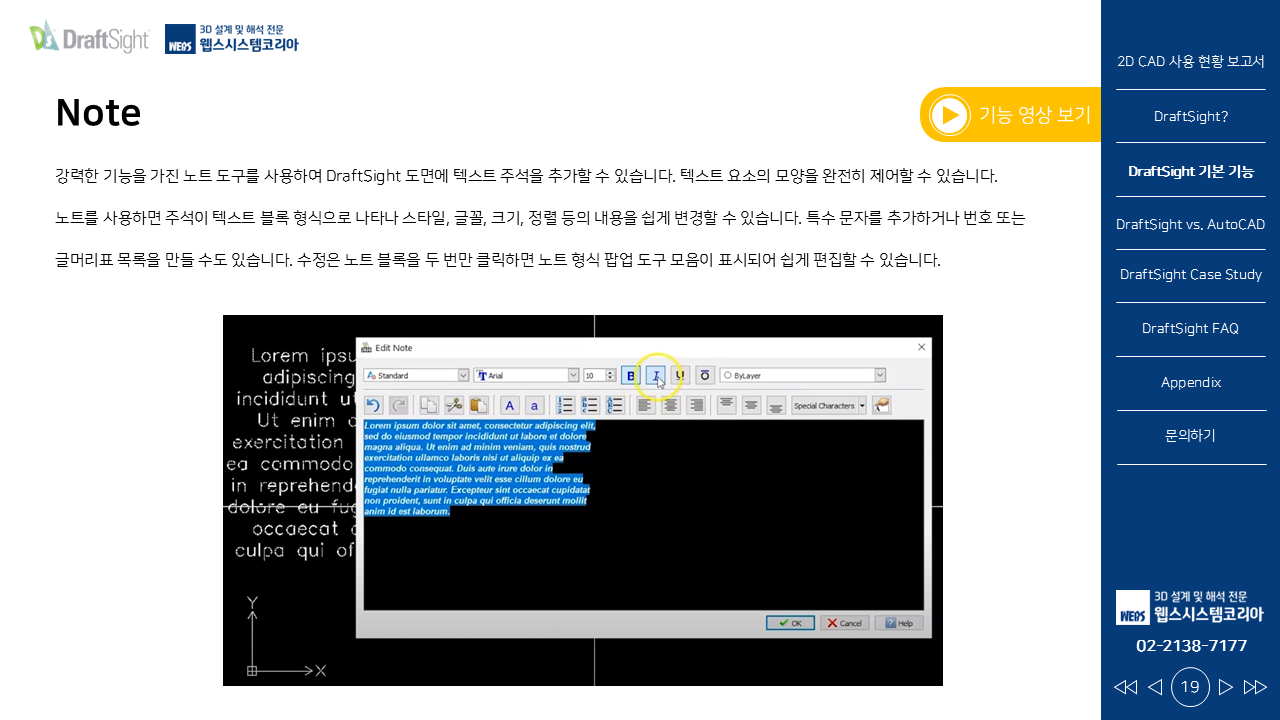The image size is (1280, 720).
Task: Open DraftSight vs. AutoCAD section
Action: [1190, 224]
